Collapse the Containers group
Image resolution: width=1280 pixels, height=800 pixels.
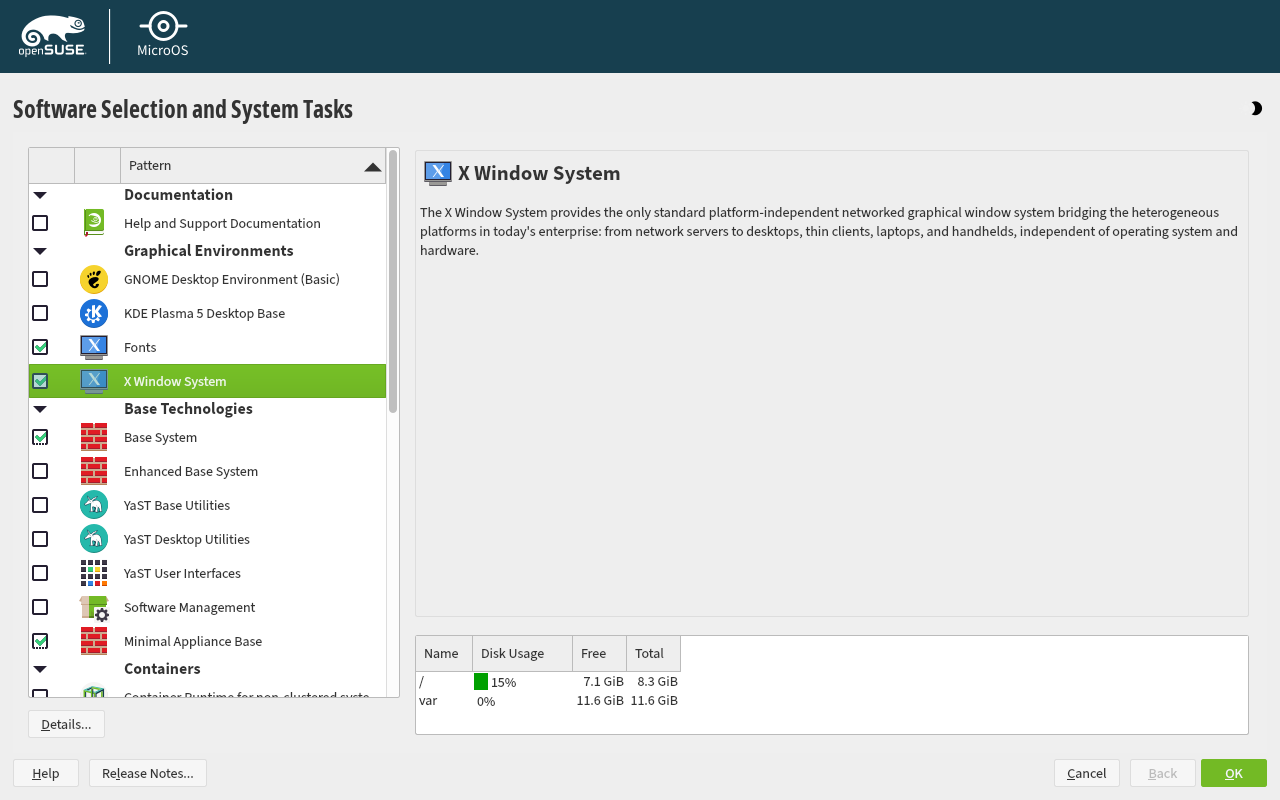[40, 669]
